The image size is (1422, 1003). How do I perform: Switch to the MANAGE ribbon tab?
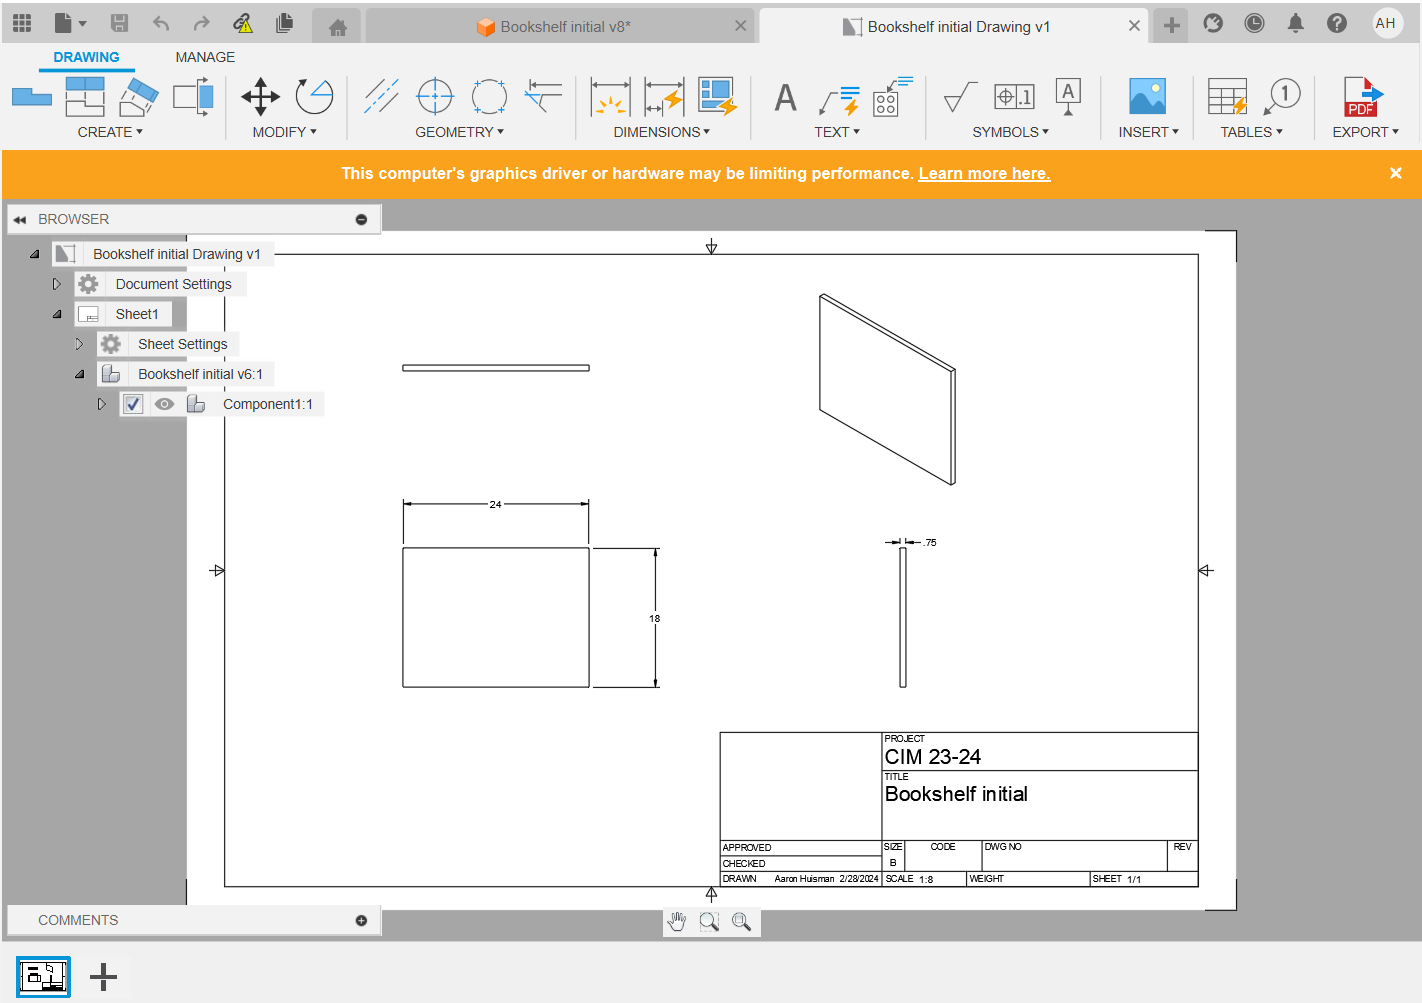tap(205, 57)
